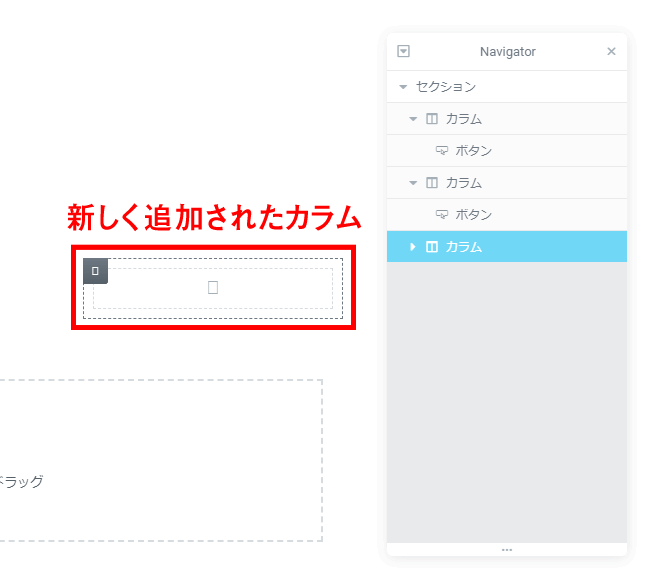Click the second カラム column icon
This screenshot has width=654, height=586.
(x=432, y=183)
